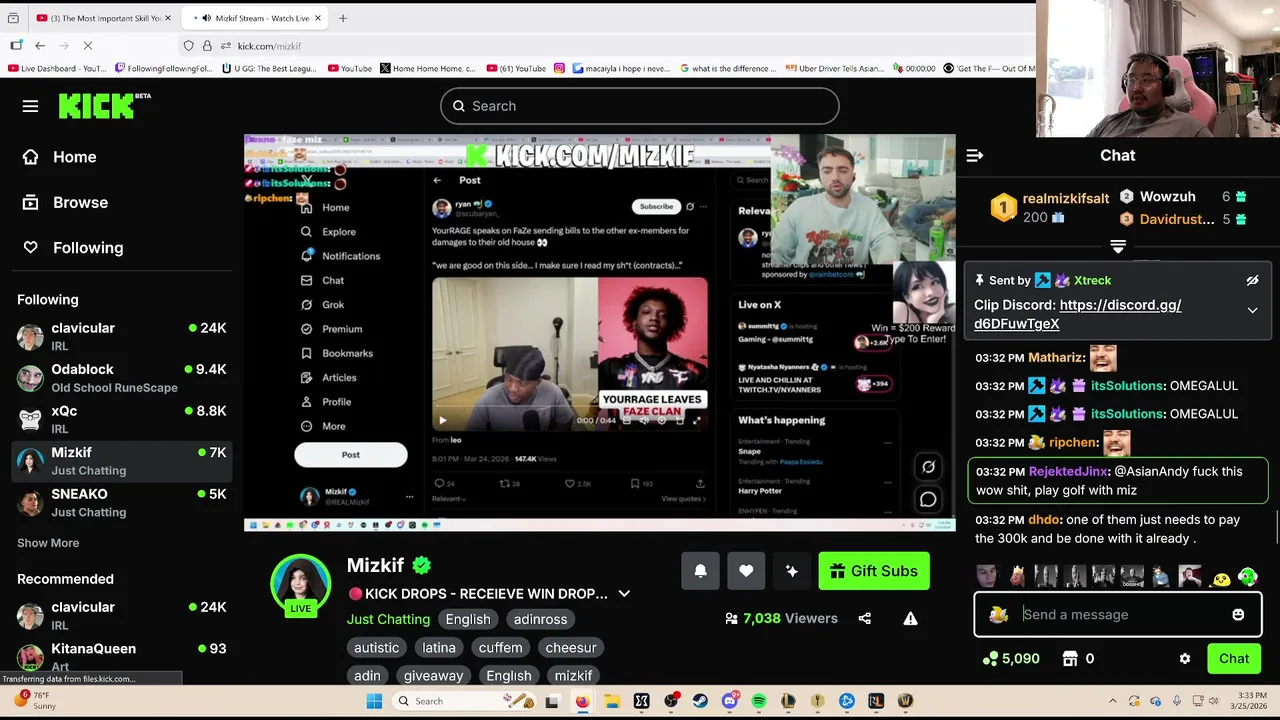
Task: Click the yellow duck quick emote
Action: coord(1220,578)
